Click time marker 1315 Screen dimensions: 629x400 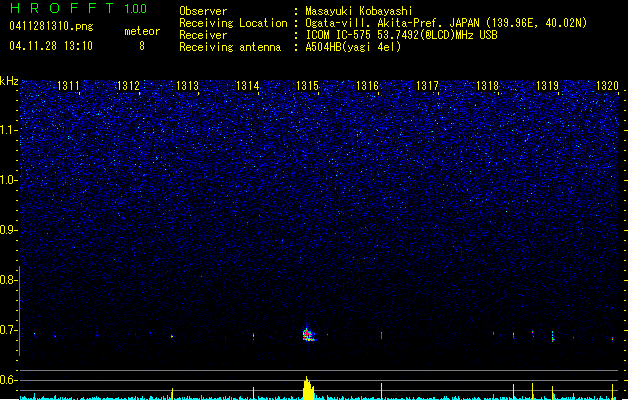coord(307,85)
